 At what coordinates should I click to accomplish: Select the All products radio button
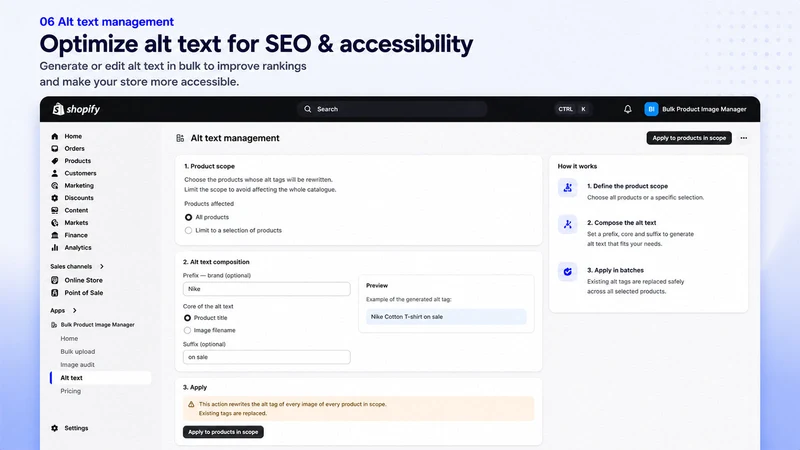pyautogui.click(x=188, y=217)
